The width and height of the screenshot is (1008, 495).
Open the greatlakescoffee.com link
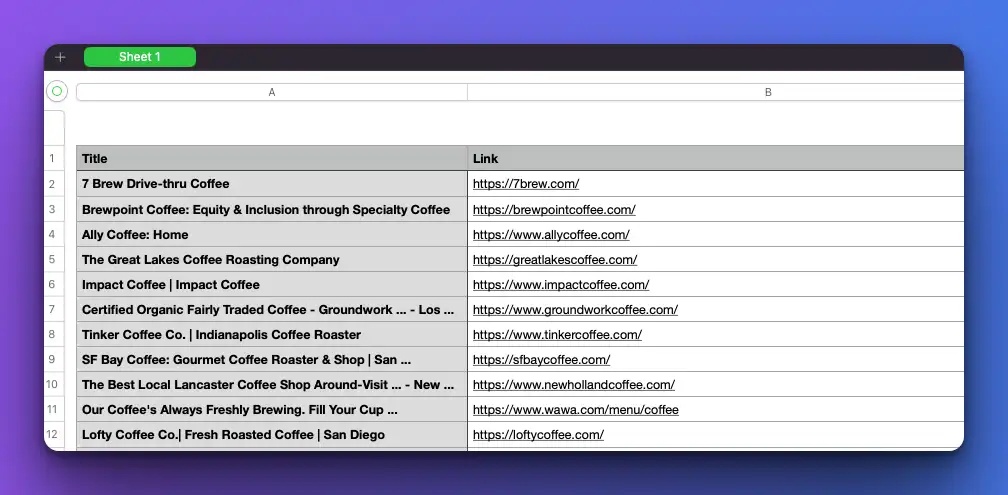point(555,260)
